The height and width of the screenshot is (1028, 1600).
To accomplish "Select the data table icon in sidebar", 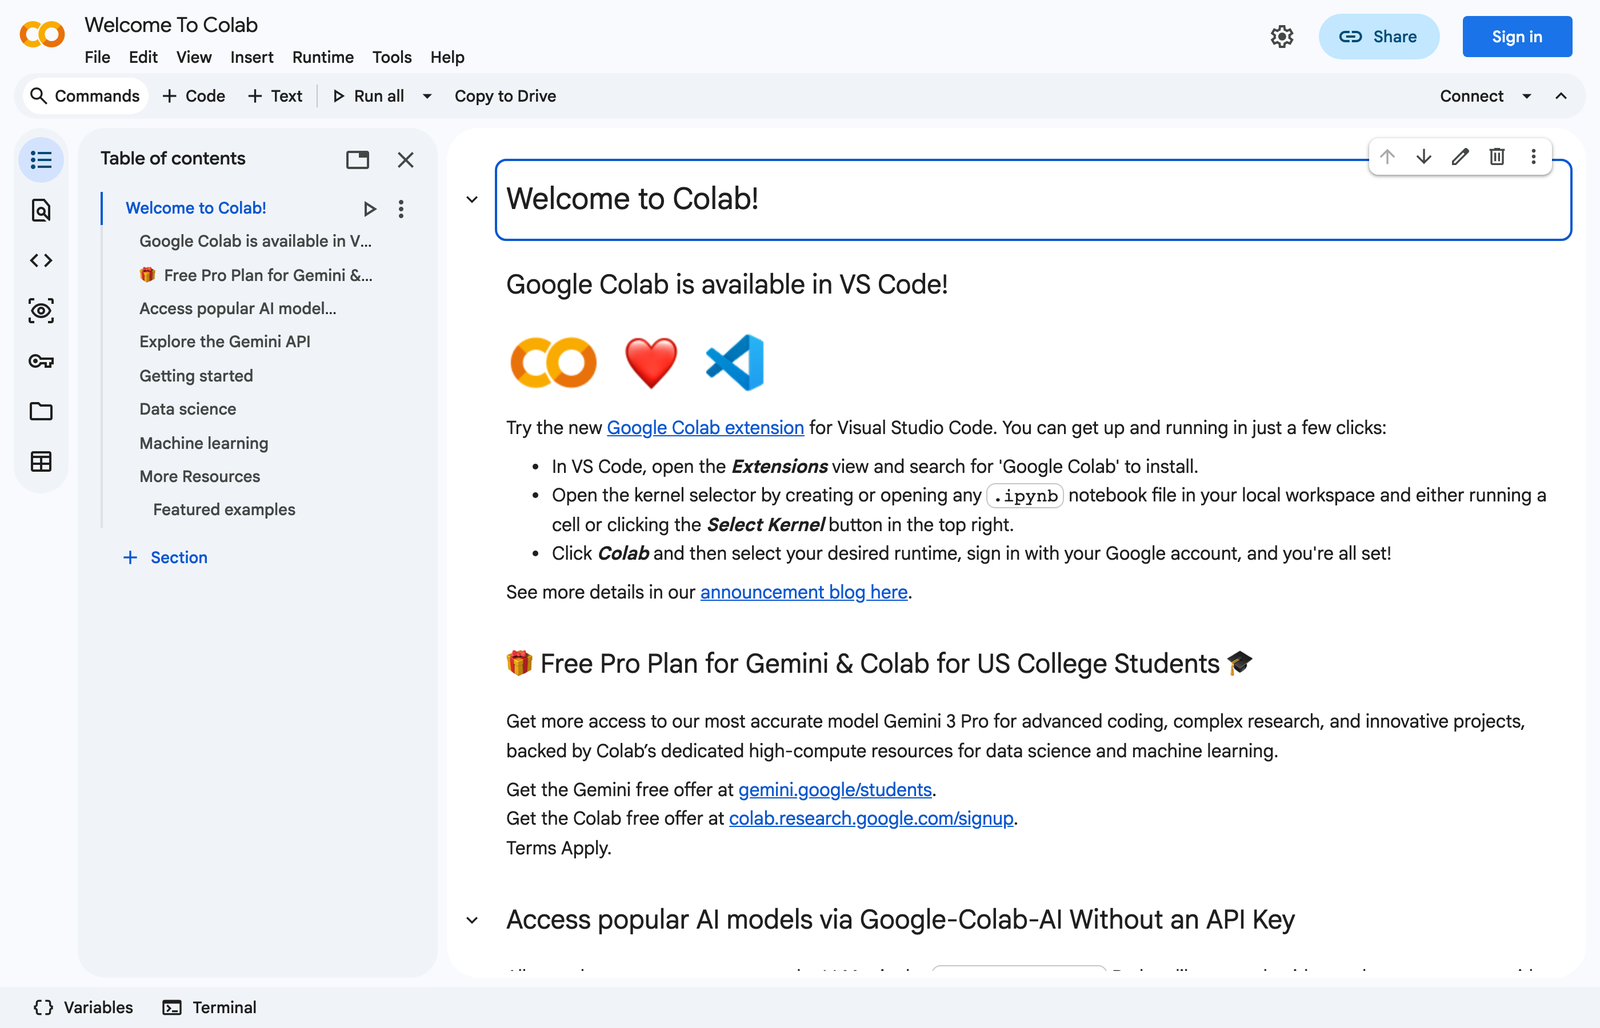I will (41, 461).
